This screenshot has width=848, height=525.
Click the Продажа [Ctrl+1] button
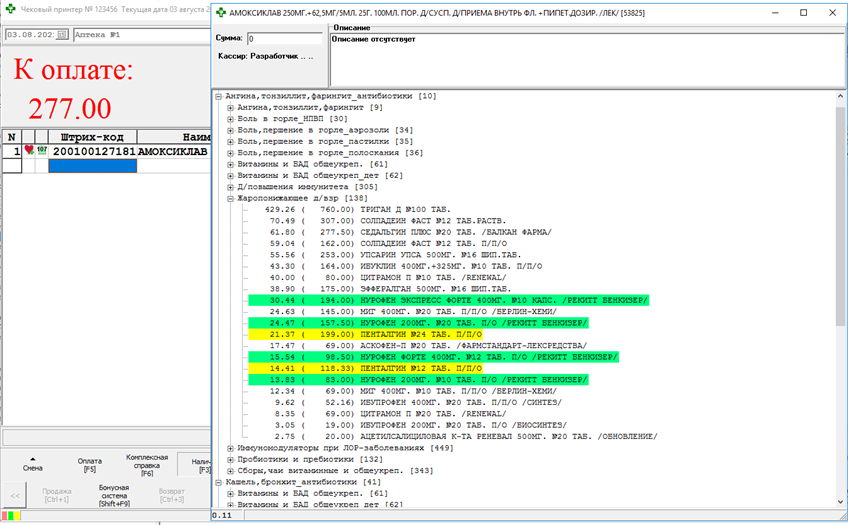click(x=57, y=495)
